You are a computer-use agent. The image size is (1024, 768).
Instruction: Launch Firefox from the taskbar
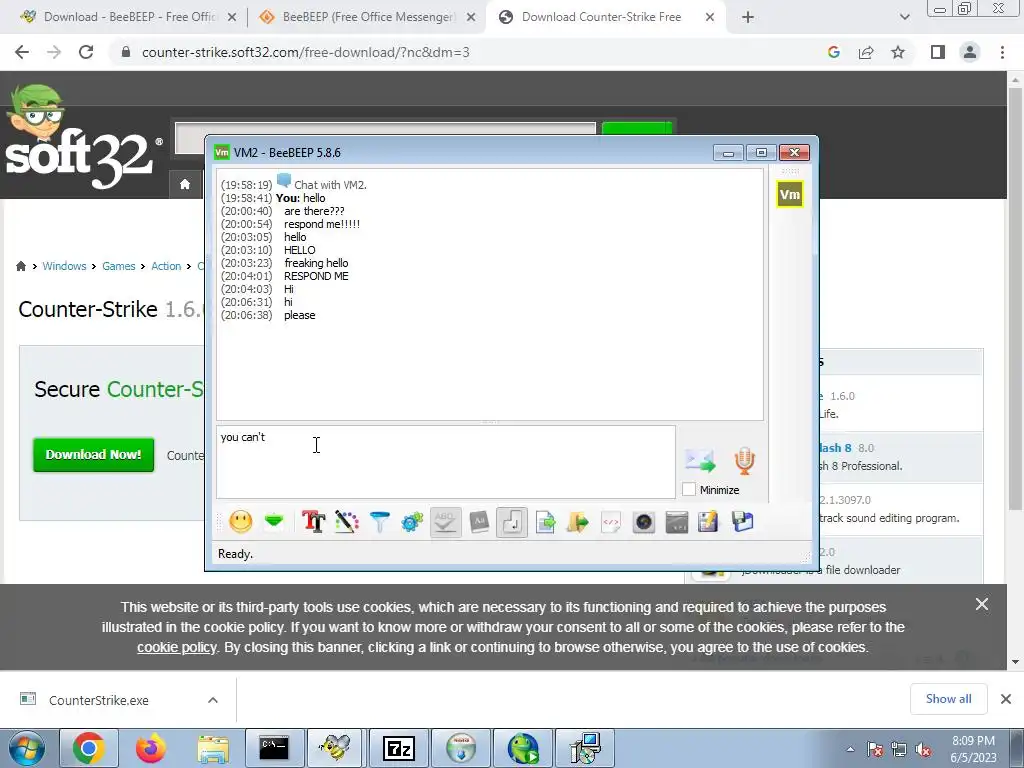(150, 748)
